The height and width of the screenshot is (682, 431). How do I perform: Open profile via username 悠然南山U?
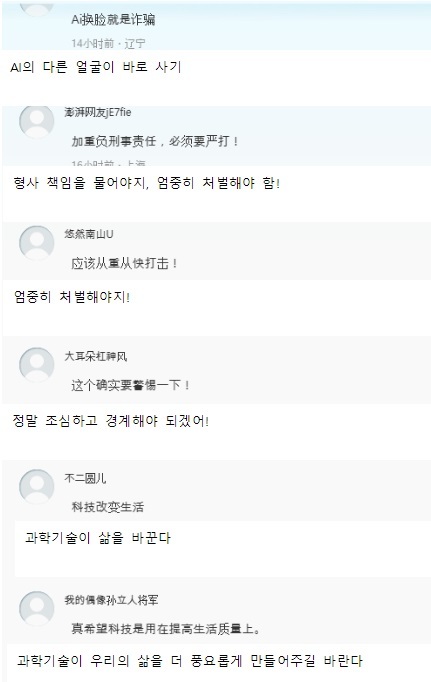point(89,234)
